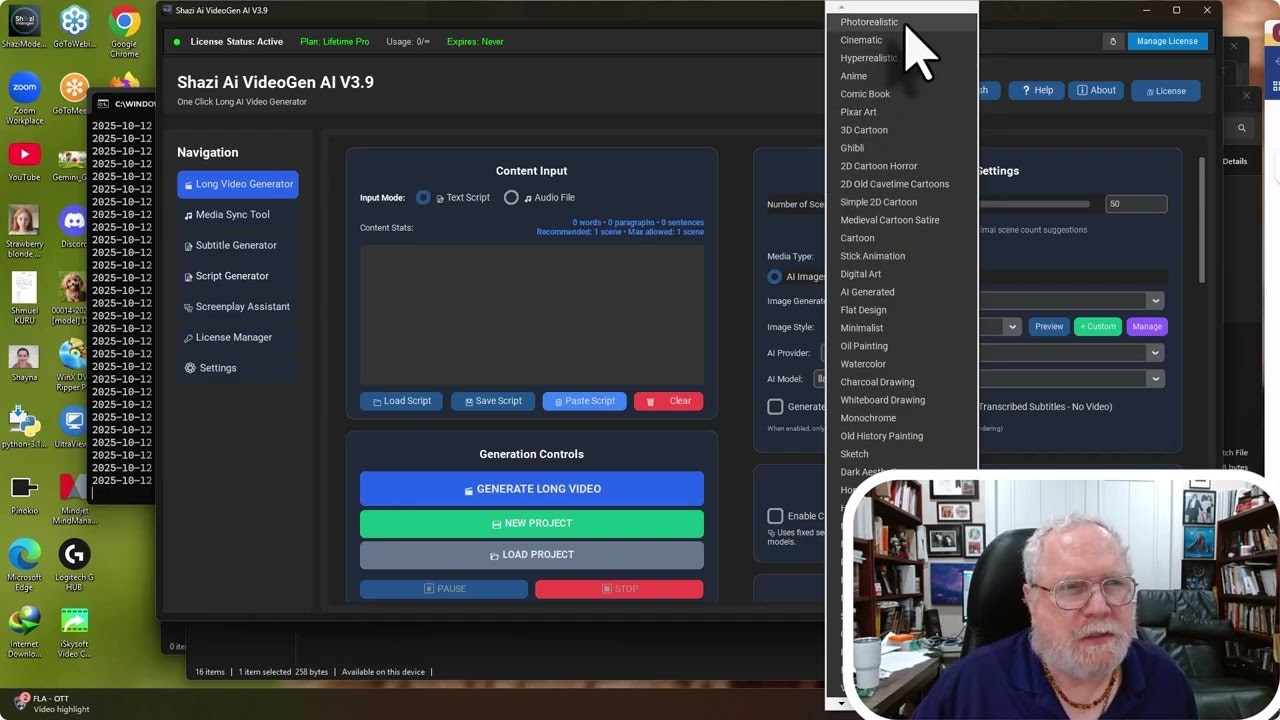Open Strawberry blonde image file icon
The image size is (1280, 720).
coord(24,232)
